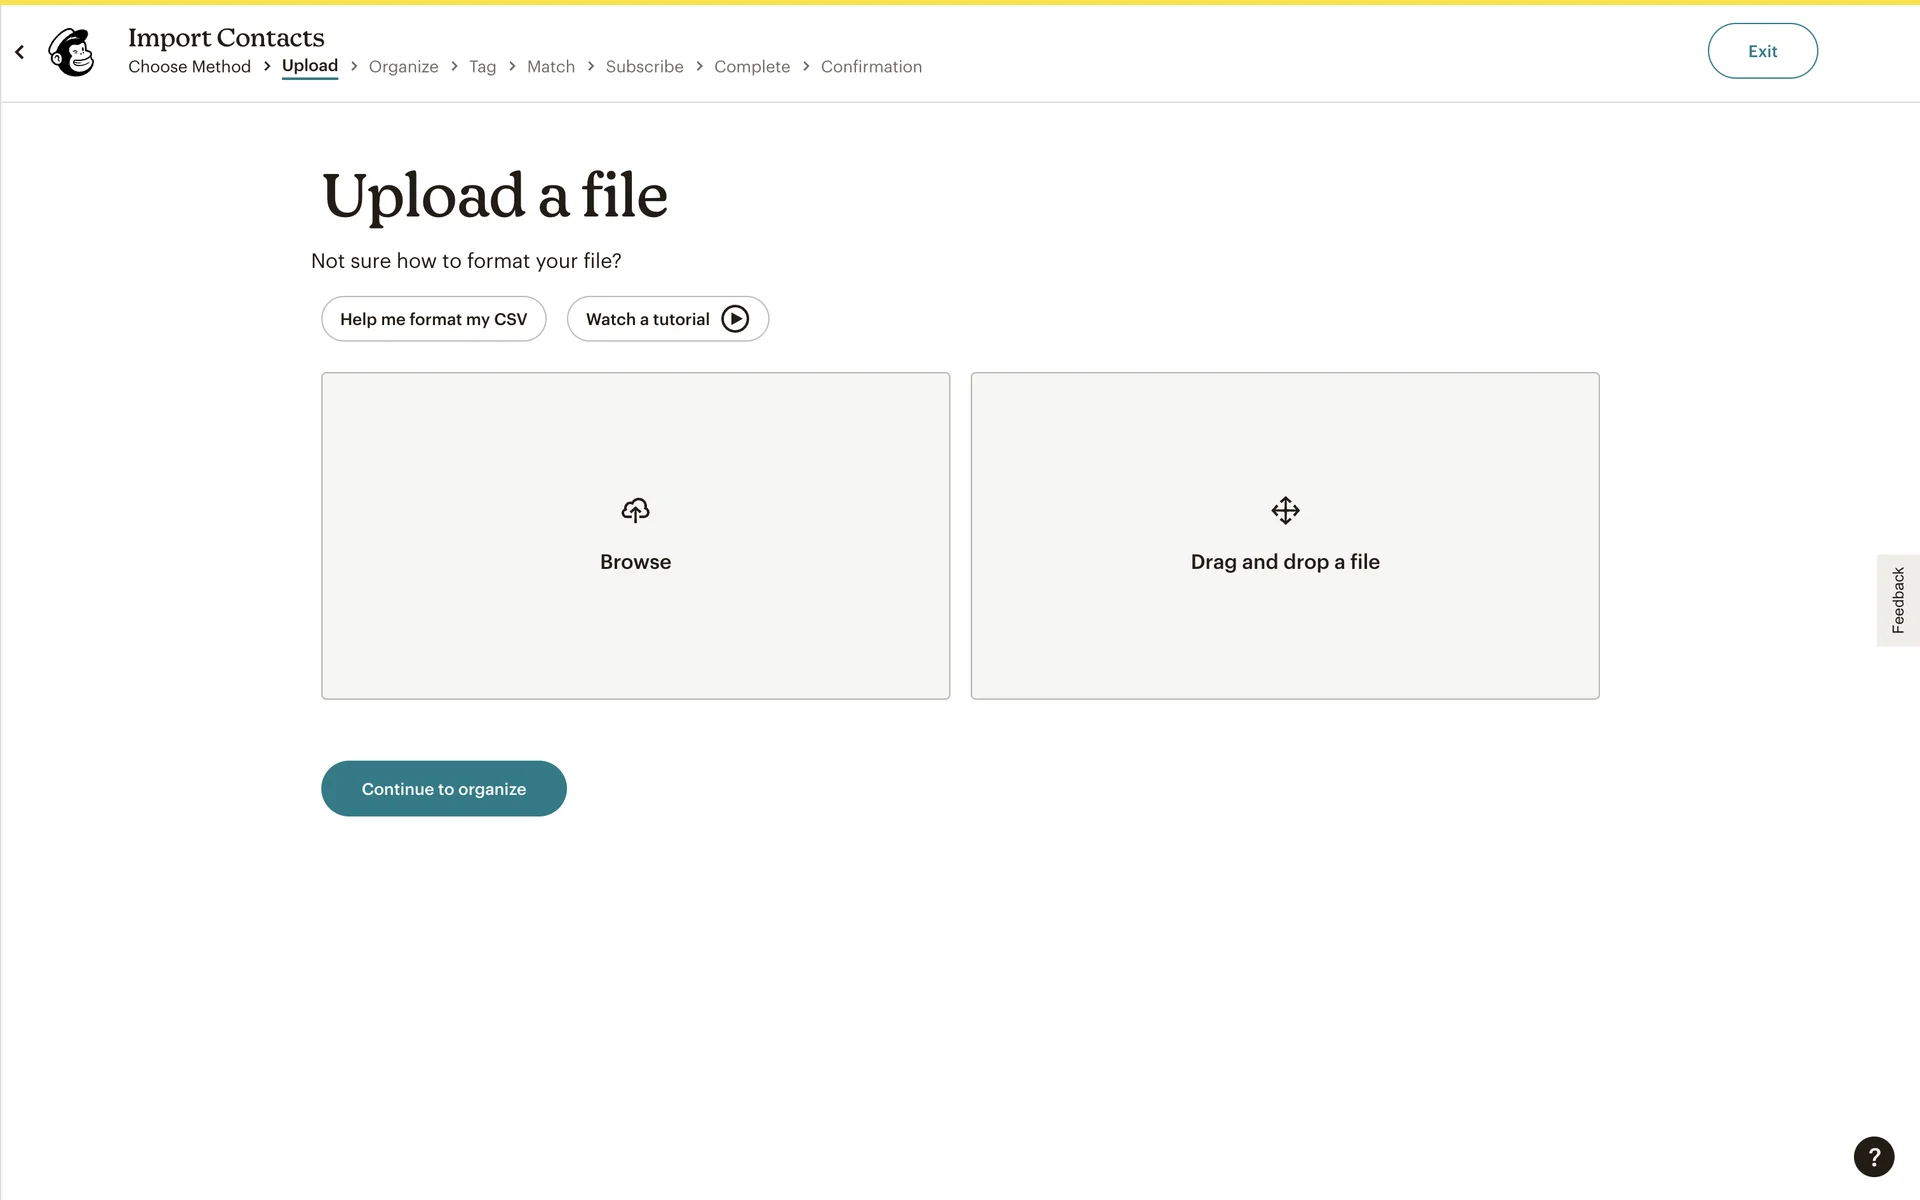Click the back arrow chevron
The image size is (1920, 1200).
20,52
